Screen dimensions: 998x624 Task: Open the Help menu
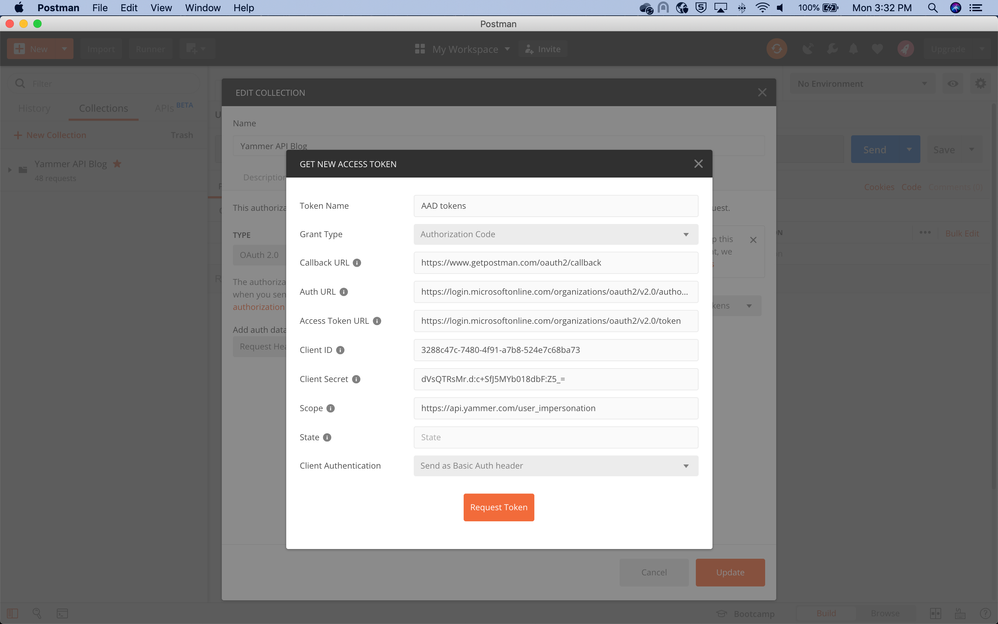(244, 8)
